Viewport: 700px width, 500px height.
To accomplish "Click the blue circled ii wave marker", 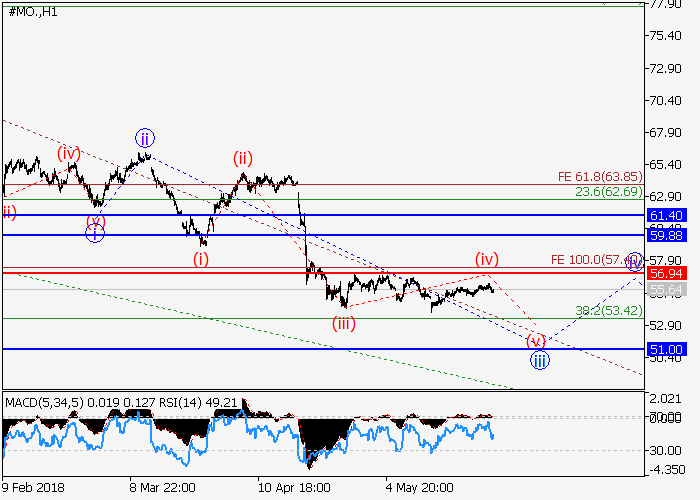I will click(x=144, y=138).
